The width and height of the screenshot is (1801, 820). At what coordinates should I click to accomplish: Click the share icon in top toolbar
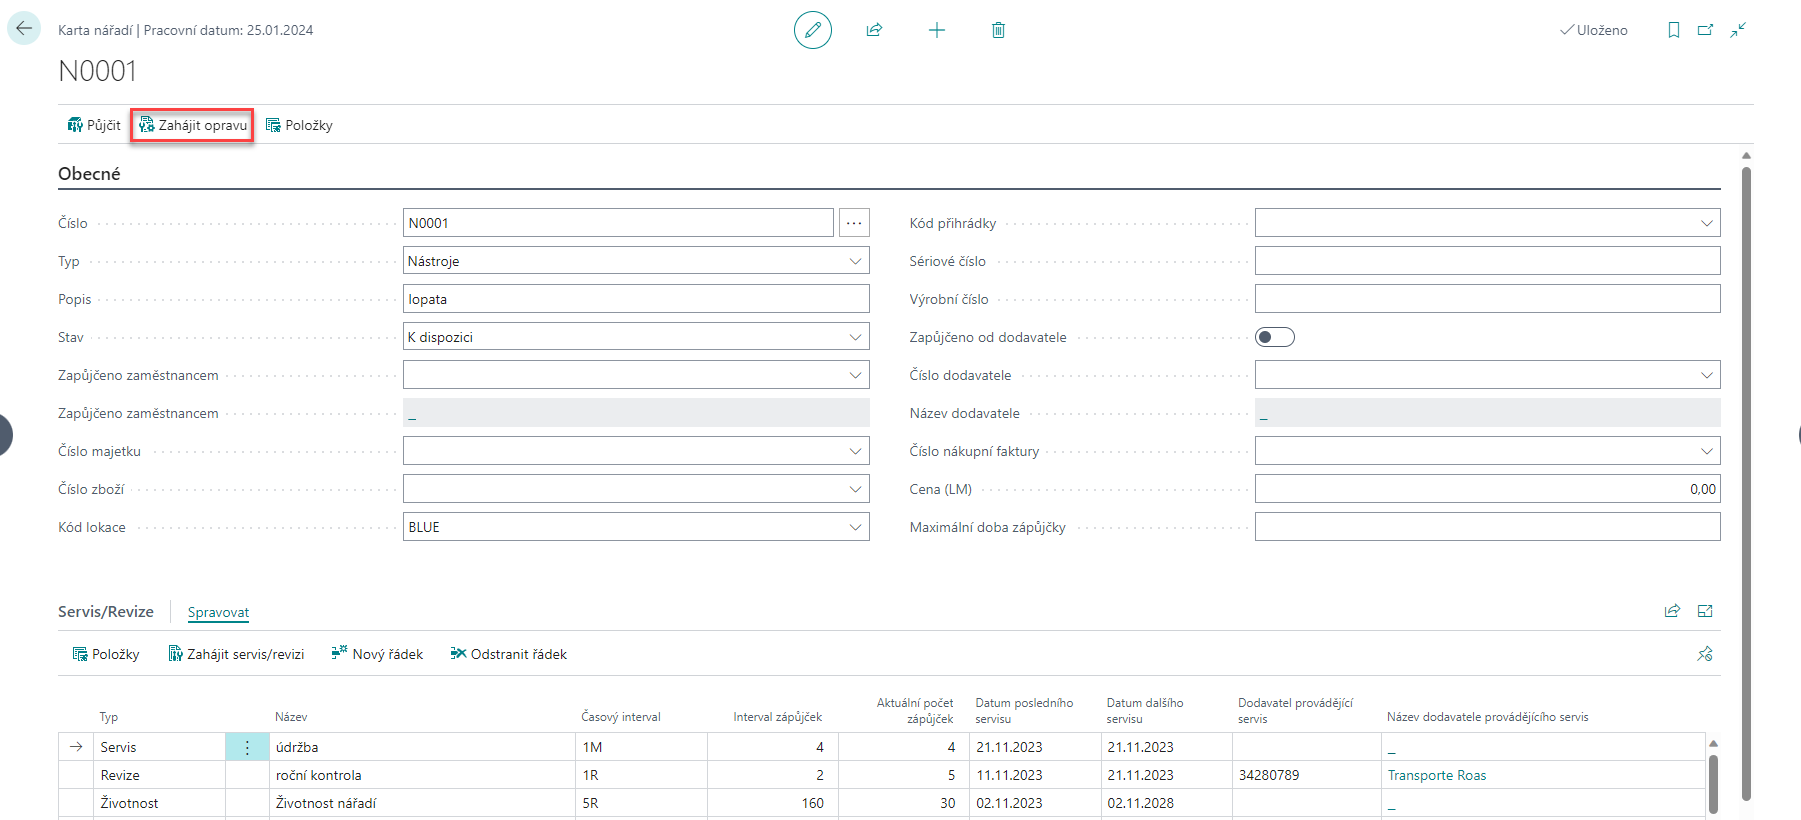(x=874, y=30)
